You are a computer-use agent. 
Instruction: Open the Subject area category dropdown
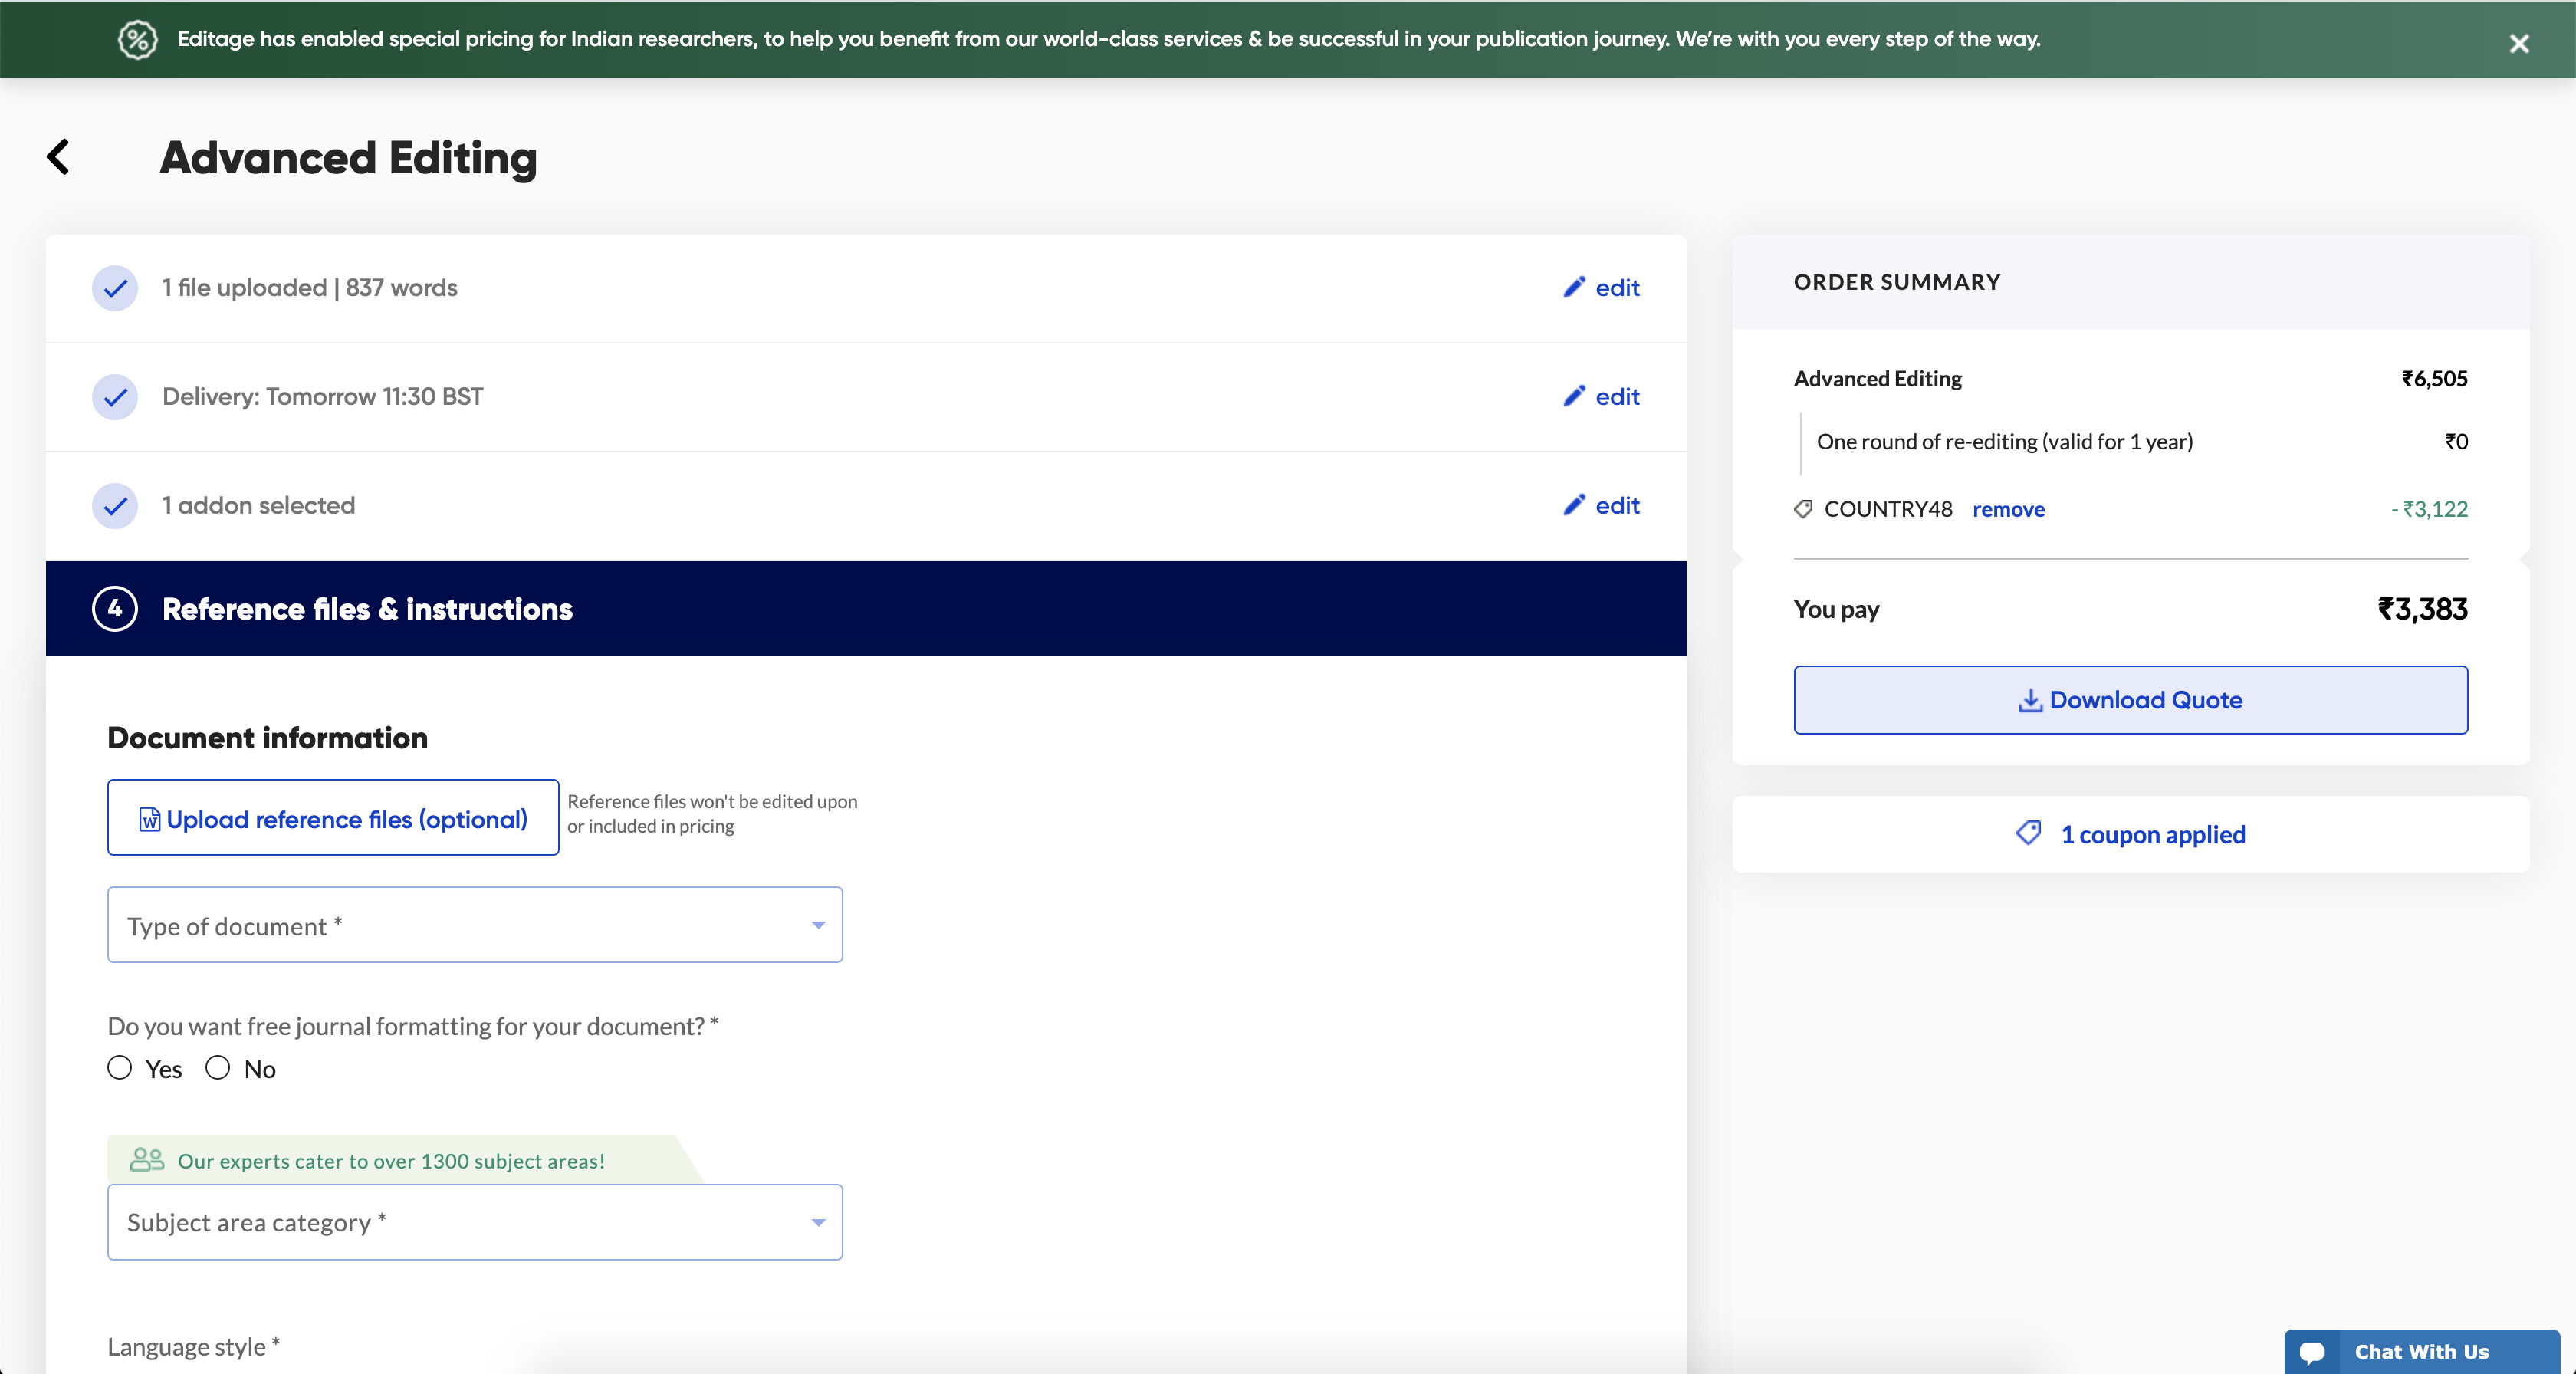[x=475, y=1222]
